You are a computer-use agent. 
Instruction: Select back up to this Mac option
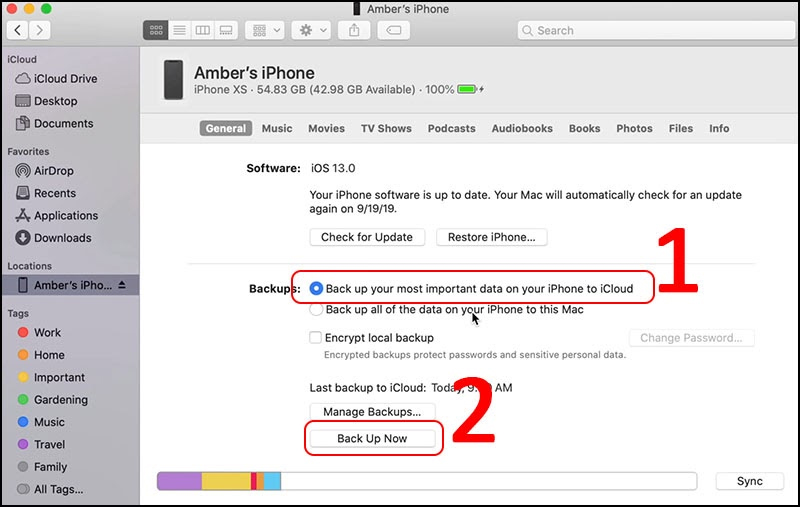pos(316,310)
